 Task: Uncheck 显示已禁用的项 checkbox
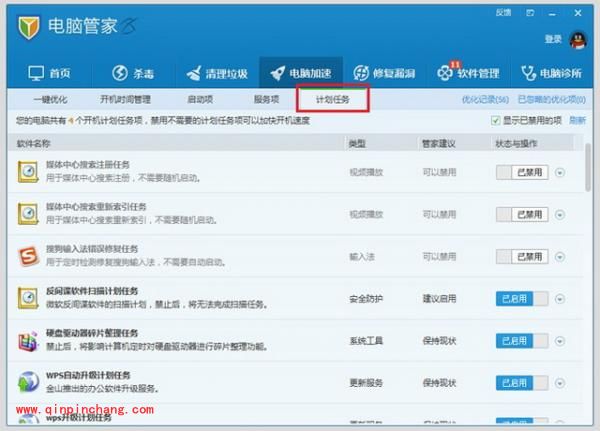point(496,121)
